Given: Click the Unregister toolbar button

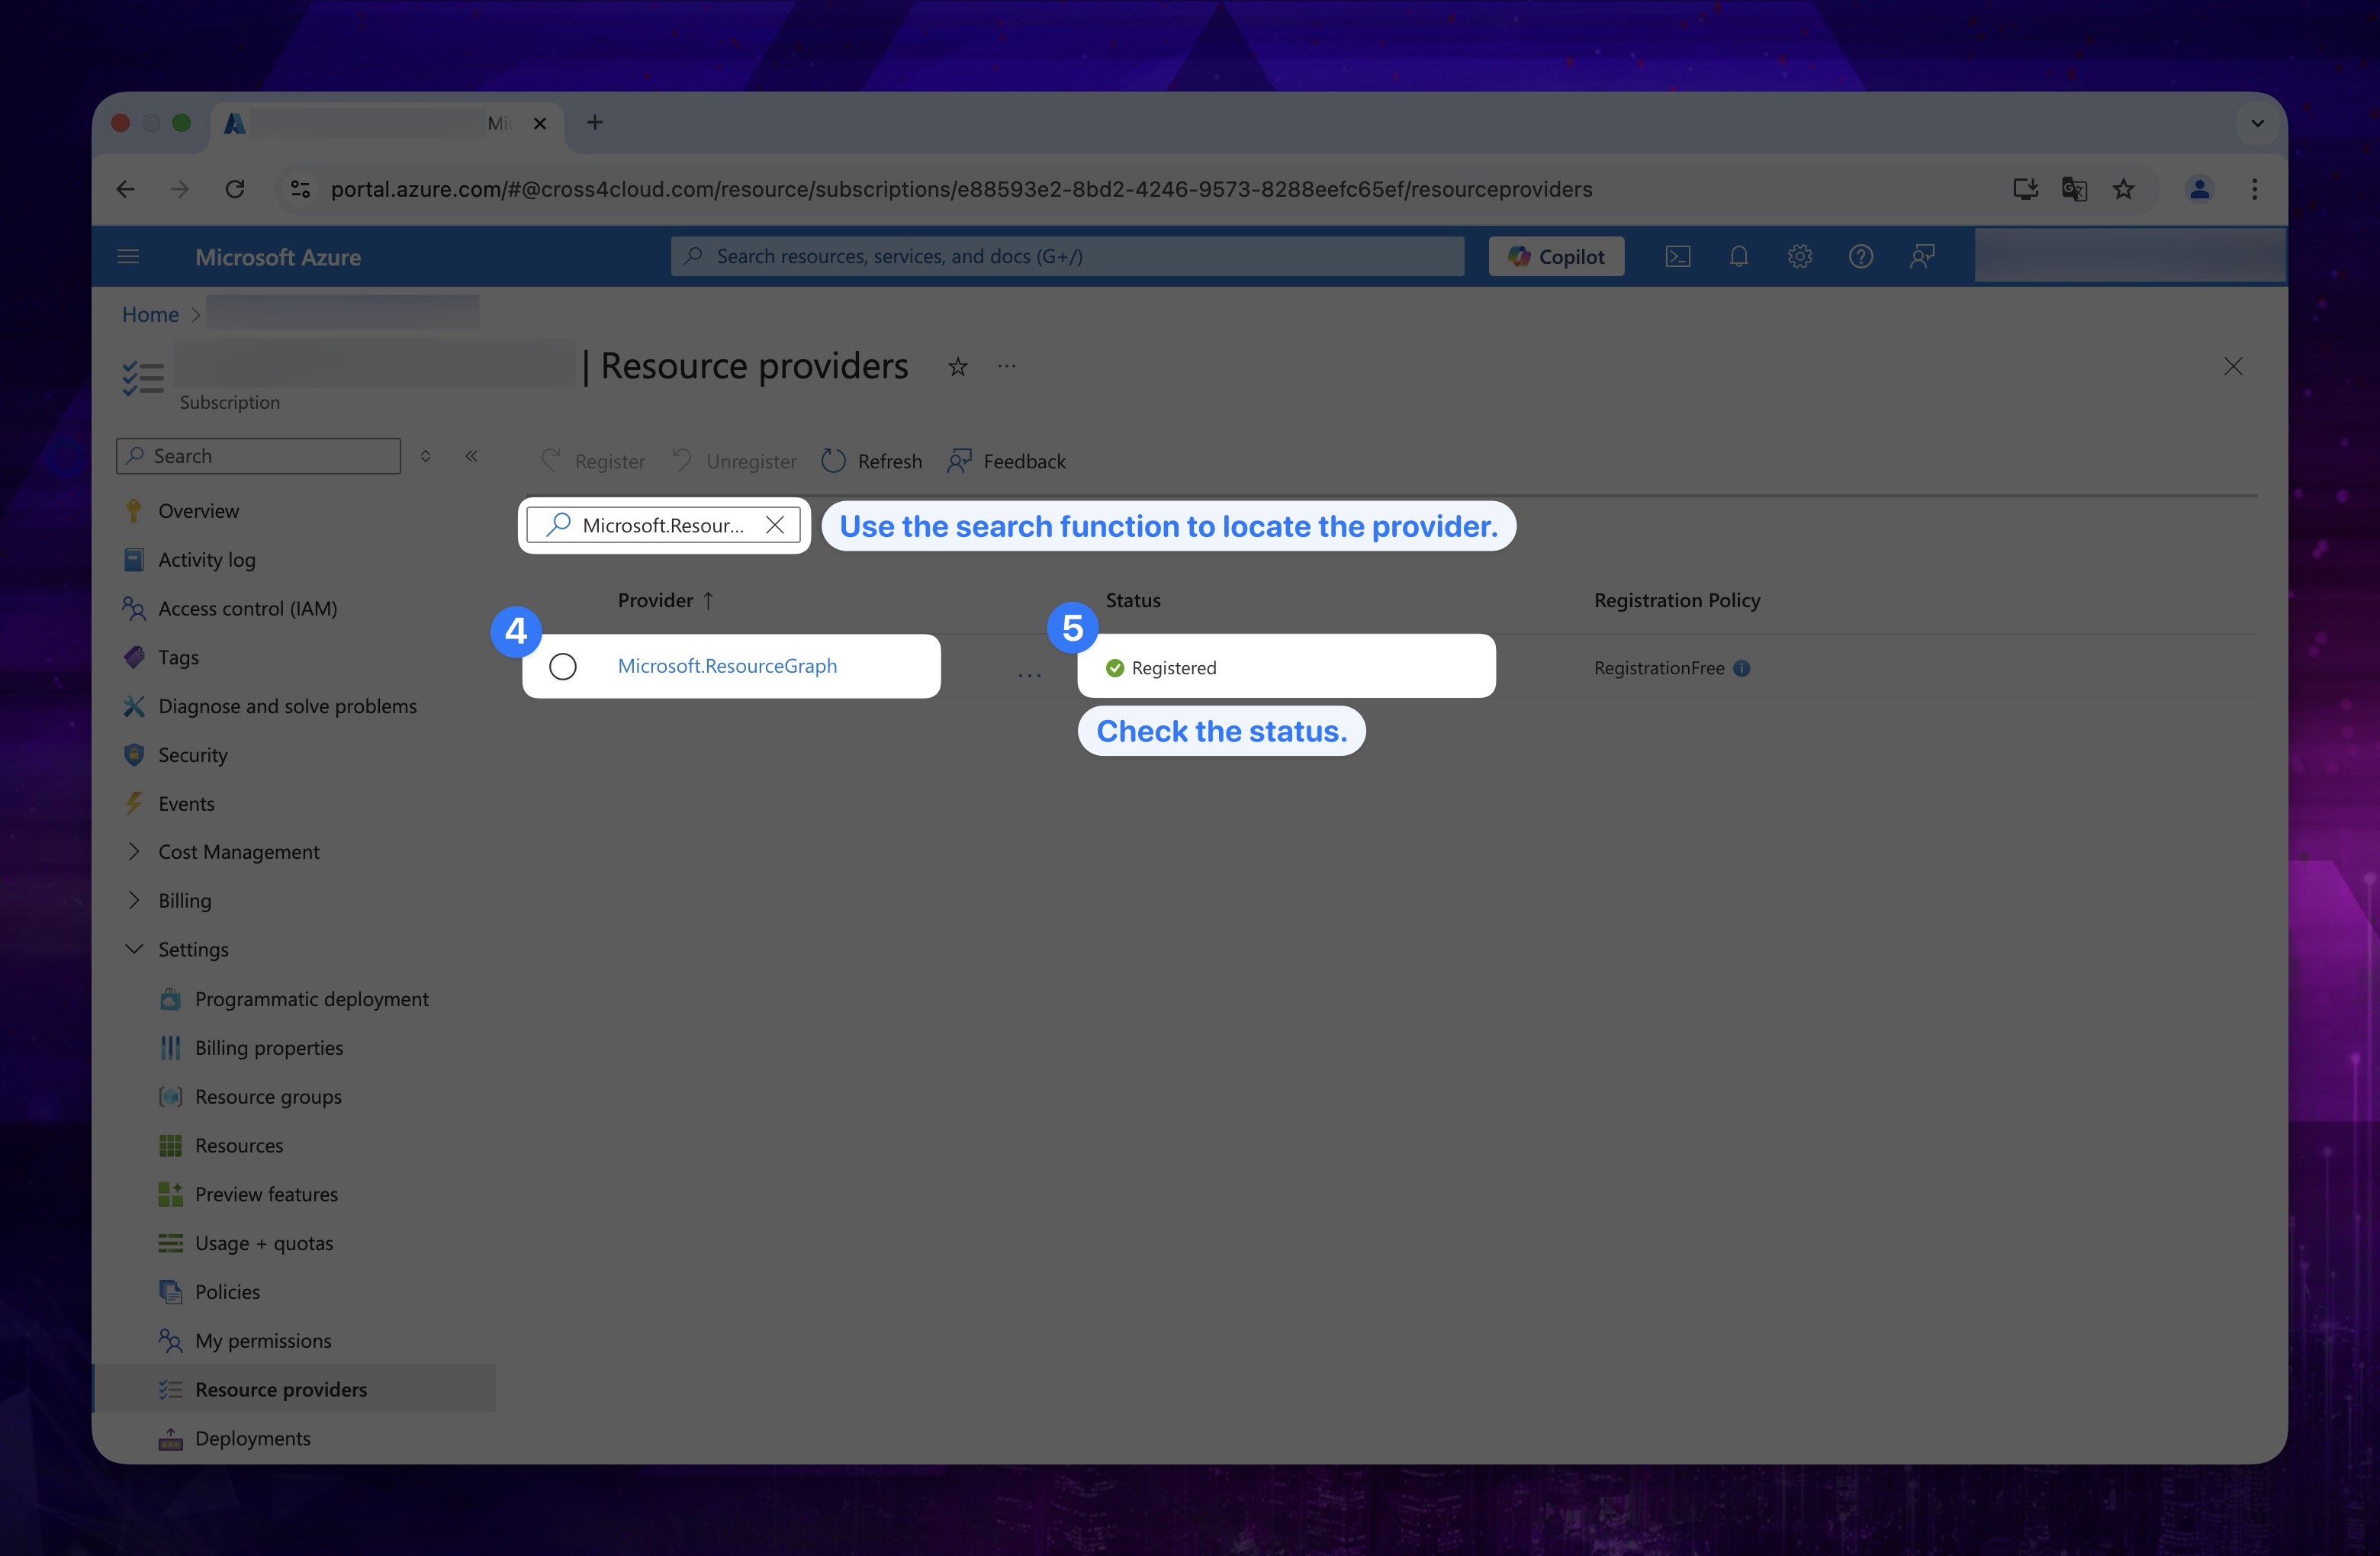Looking at the screenshot, I should click(734, 461).
